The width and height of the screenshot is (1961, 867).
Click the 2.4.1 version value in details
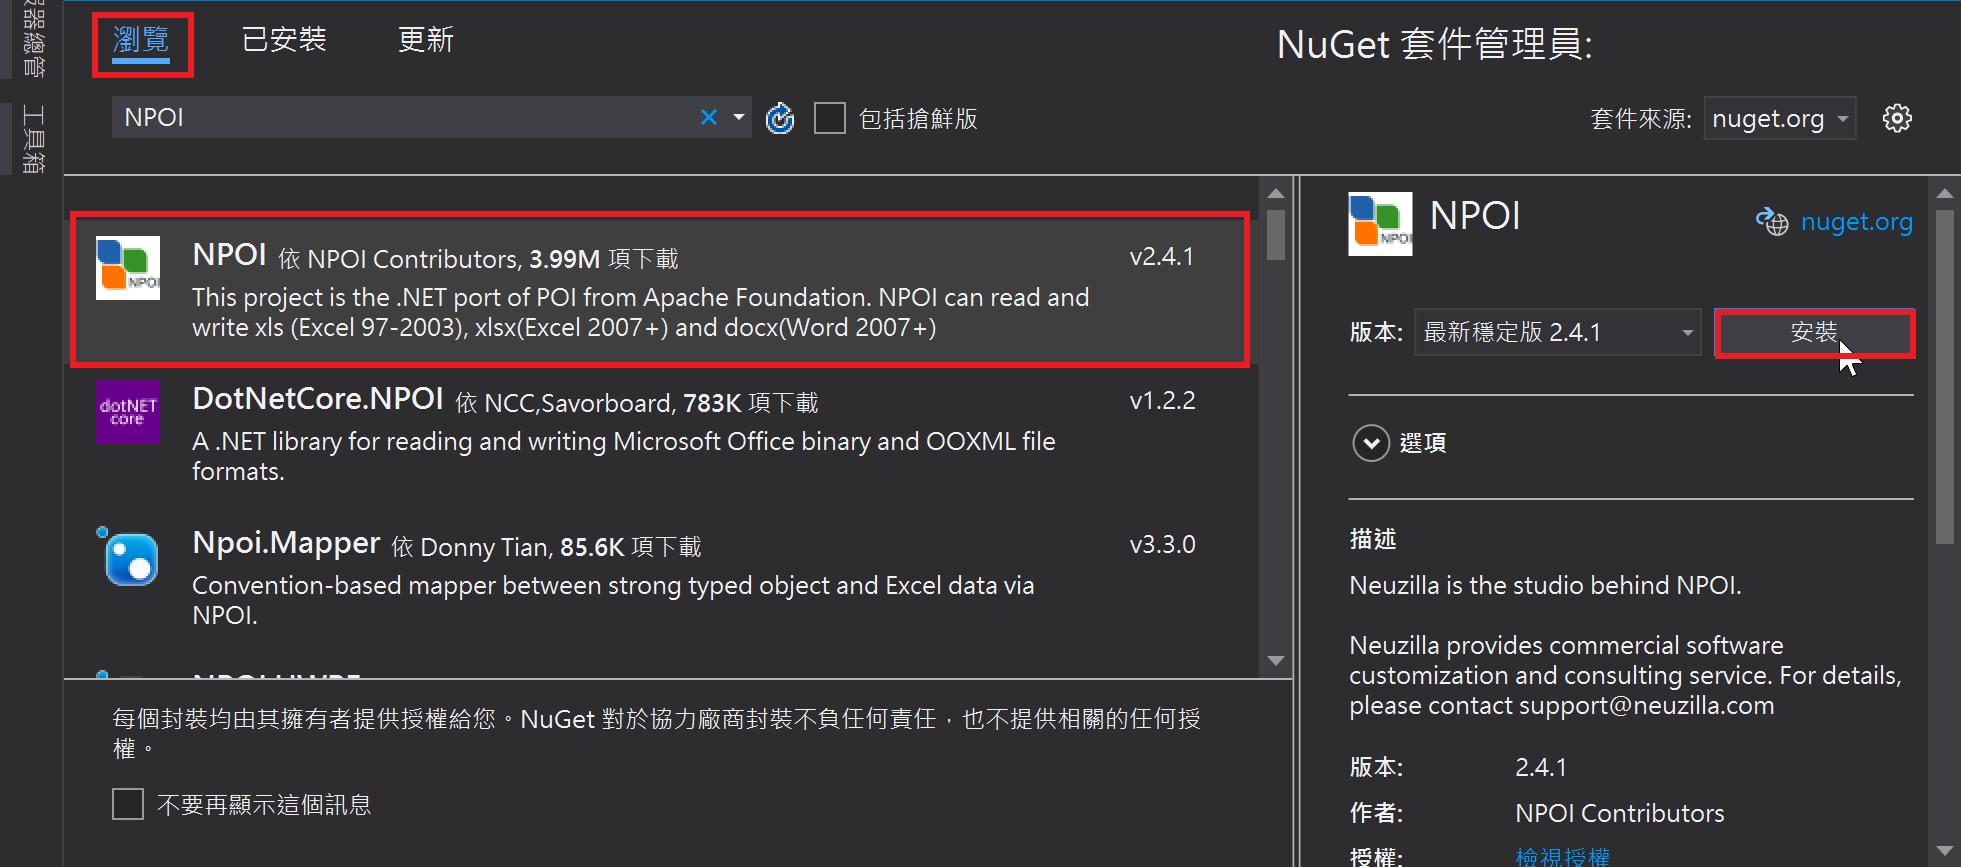(1541, 767)
